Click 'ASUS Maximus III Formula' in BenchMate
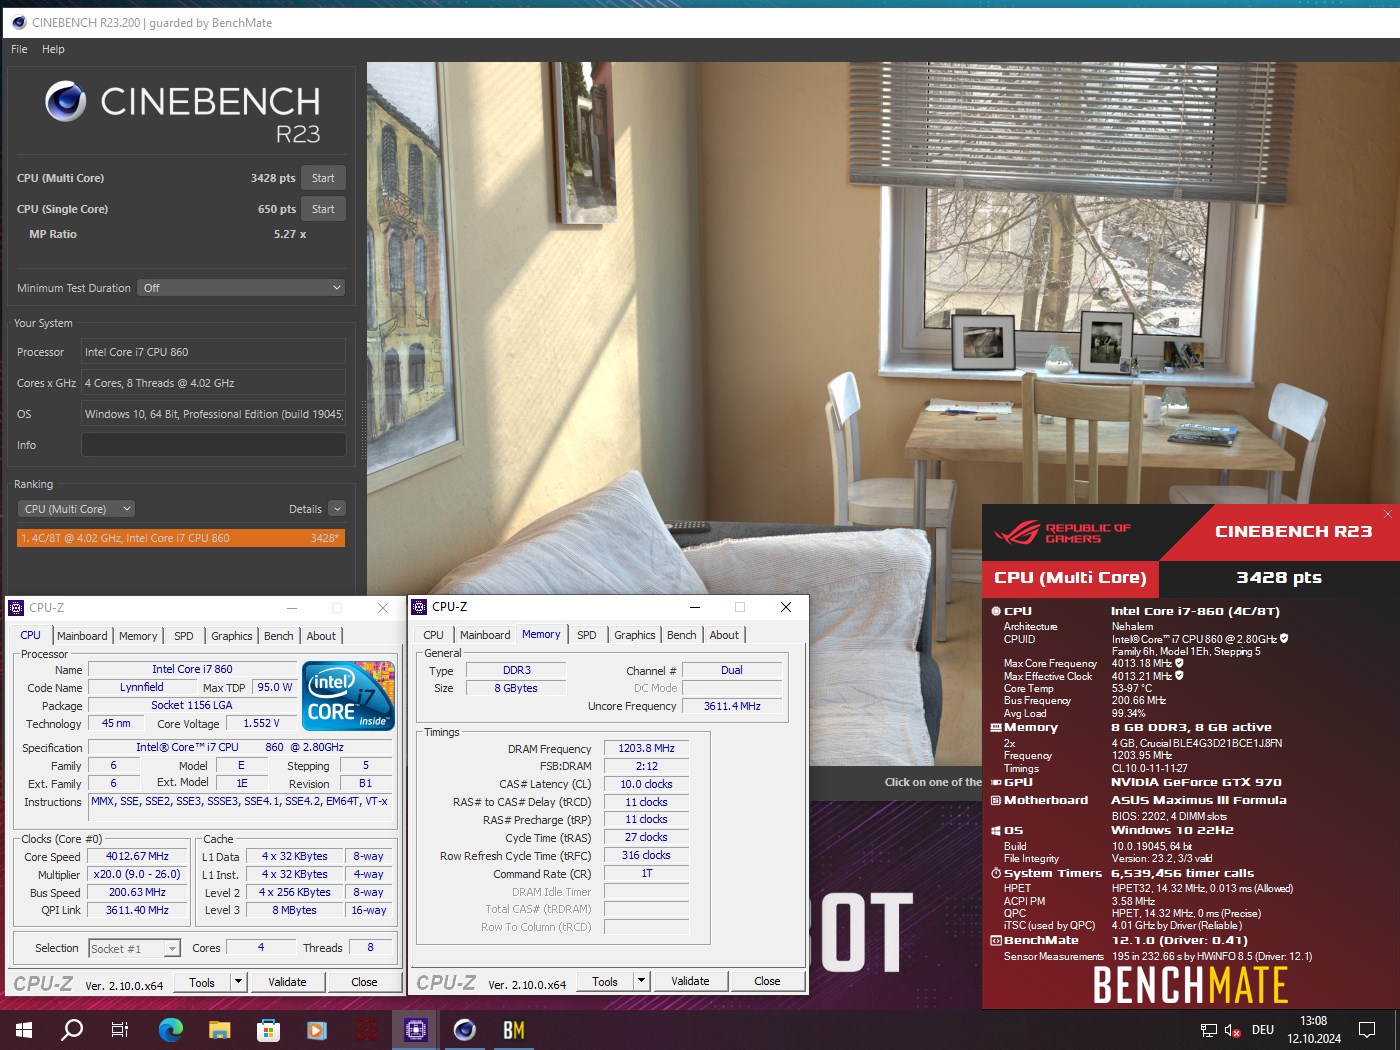This screenshot has width=1400, height=1050. point(1199,800)
